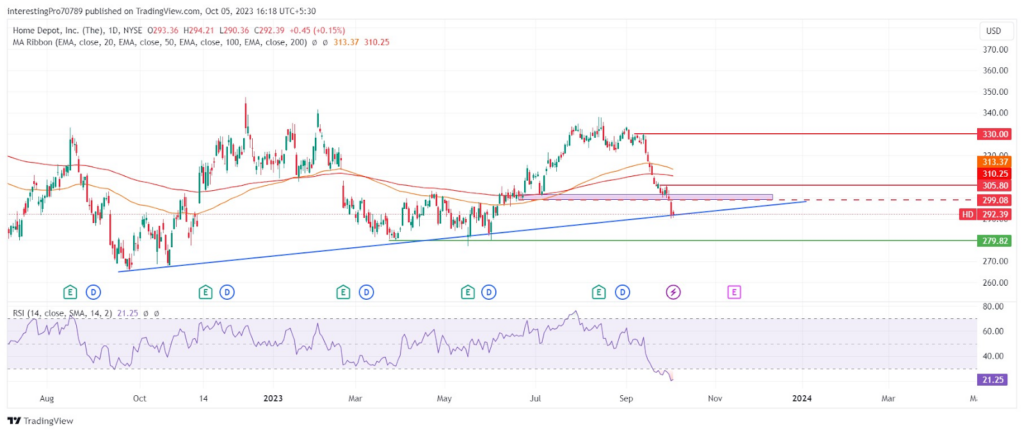1024x433 pixels.
Task: Open the USD currency selector
Action: (x=994, y=31)
